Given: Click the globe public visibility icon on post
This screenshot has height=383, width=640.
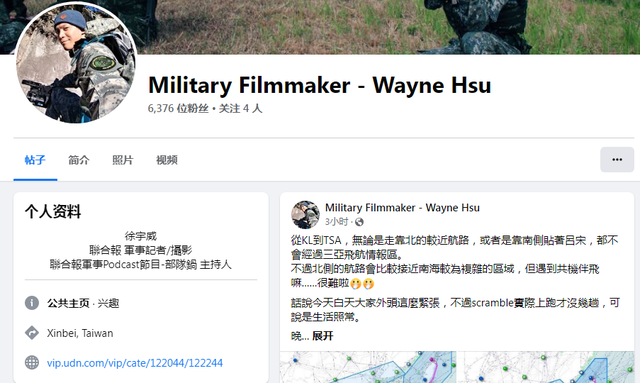Looking at the screenshot, I should 359,222.
